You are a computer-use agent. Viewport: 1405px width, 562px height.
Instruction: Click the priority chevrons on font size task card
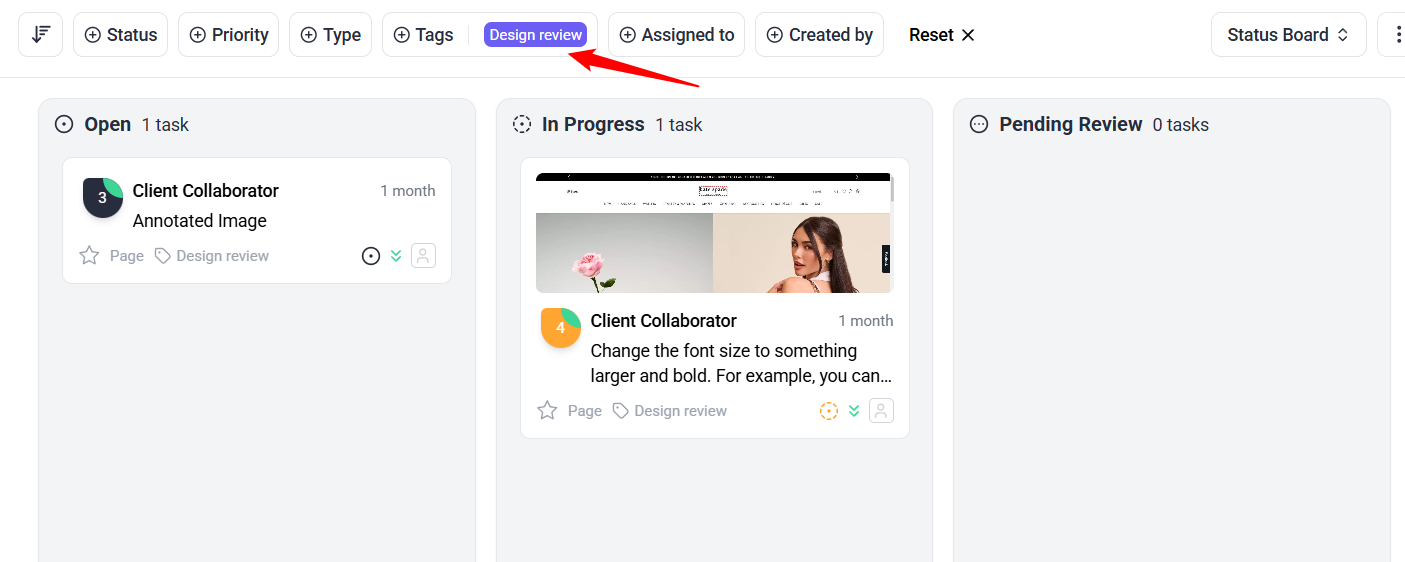(x=854, y=411)
